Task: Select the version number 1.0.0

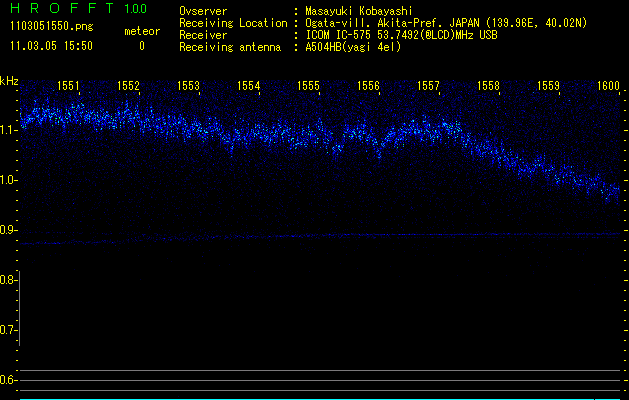Action: tap(135, 9)
